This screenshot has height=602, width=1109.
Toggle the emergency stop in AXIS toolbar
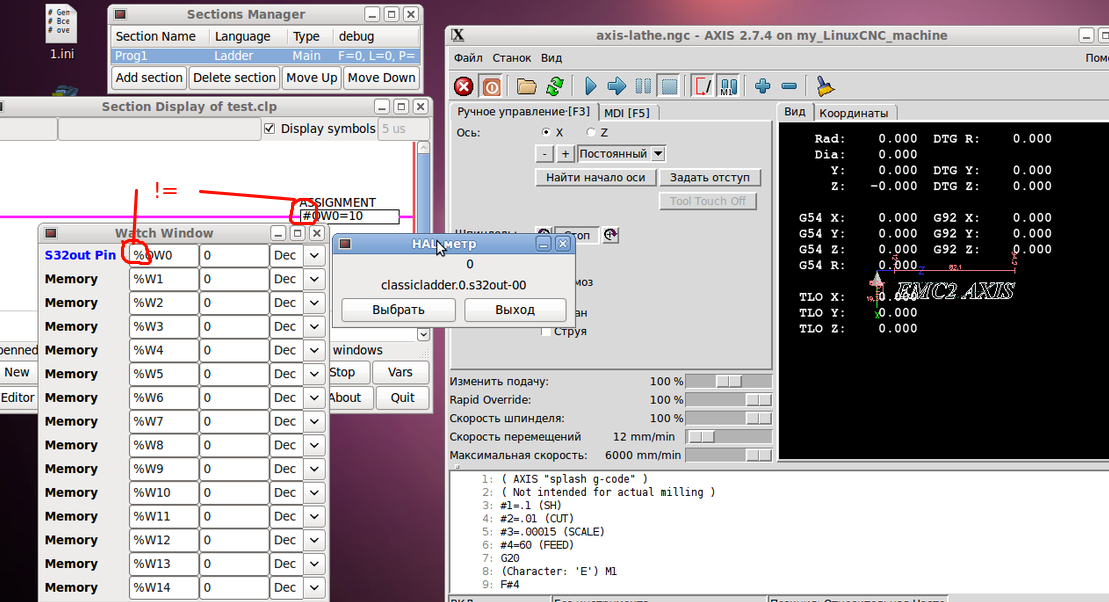pos(463,86)
